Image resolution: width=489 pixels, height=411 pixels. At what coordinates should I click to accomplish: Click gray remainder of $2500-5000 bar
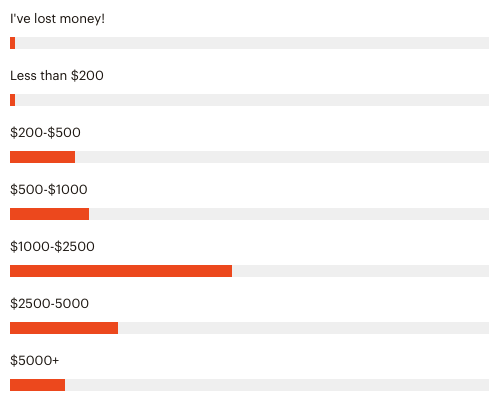tap(303, 328)
